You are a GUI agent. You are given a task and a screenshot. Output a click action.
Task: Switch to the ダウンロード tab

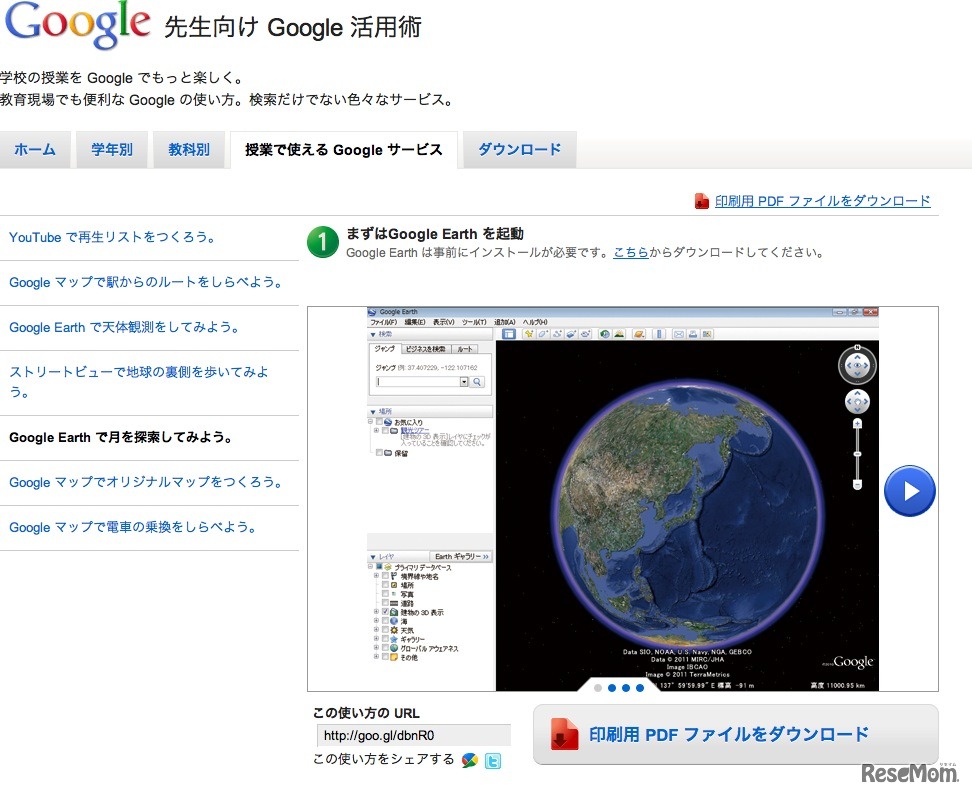click(x=519, y=150)
